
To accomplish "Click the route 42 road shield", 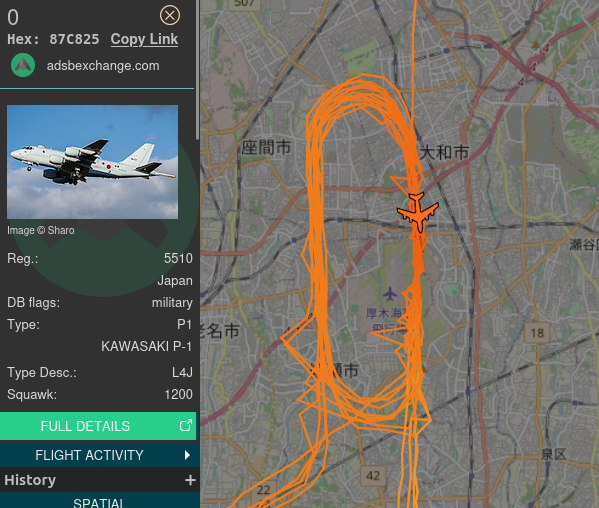I will (x=373, y=476).
